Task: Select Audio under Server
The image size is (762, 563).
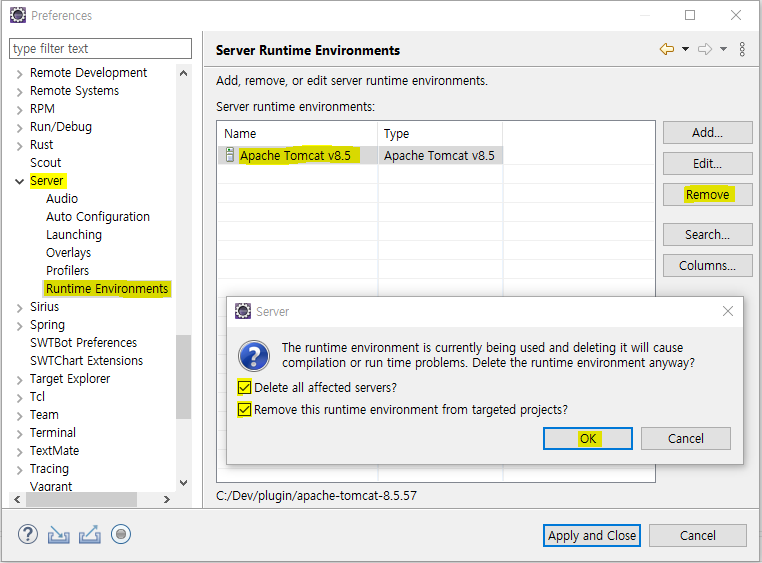Action: [x=62, y=199]
